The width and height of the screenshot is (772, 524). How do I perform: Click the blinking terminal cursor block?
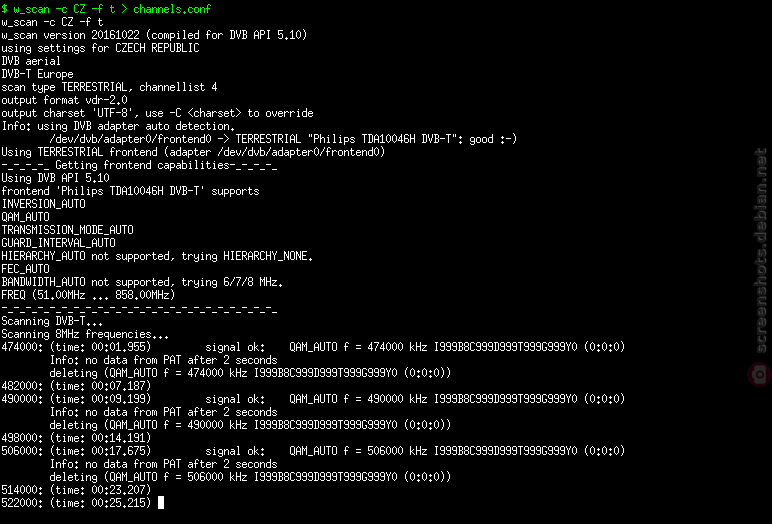coord(161,503)
